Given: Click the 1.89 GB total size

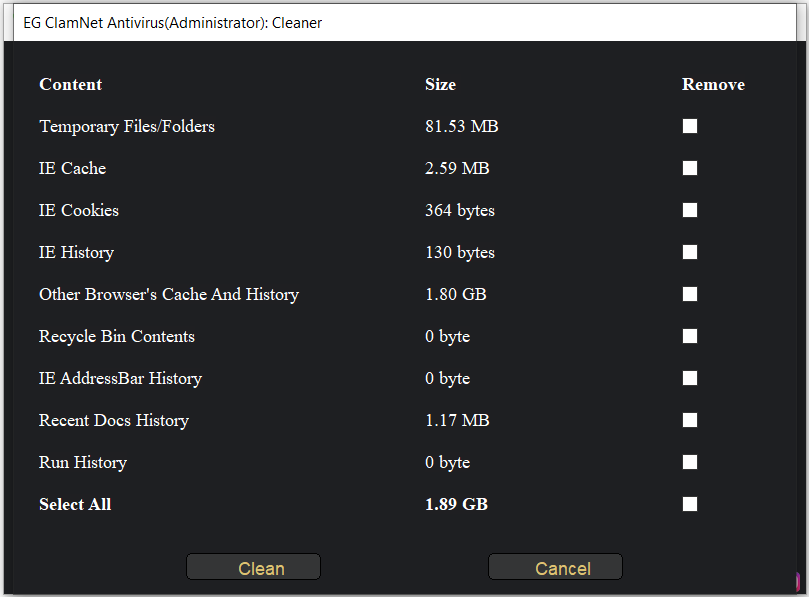Looking at the screenshot, I should point(456,504).
